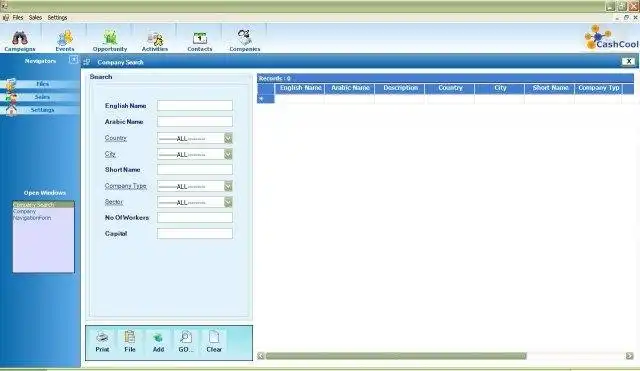Click the Capital input field
640x371 pixels.
coord(195,233)
